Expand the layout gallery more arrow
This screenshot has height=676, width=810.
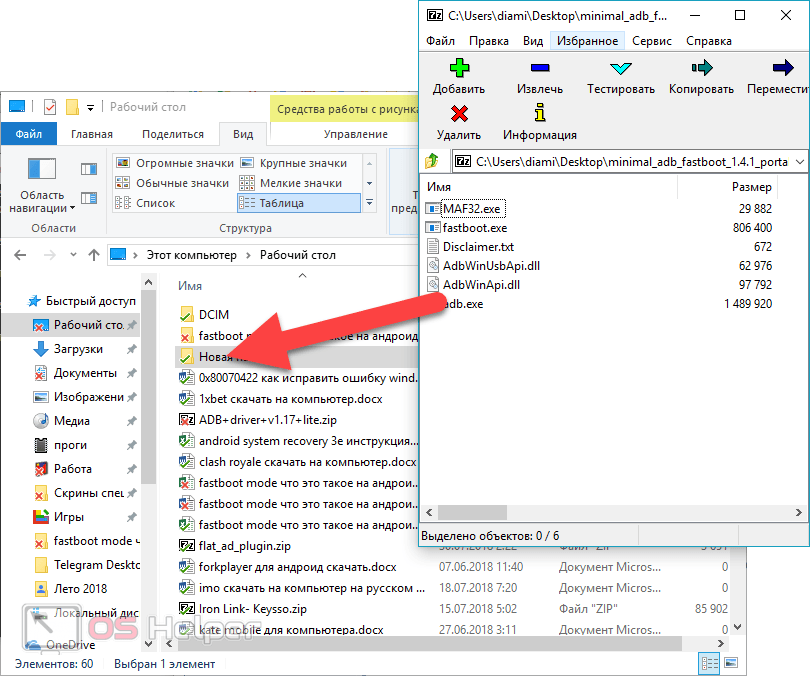369,203
